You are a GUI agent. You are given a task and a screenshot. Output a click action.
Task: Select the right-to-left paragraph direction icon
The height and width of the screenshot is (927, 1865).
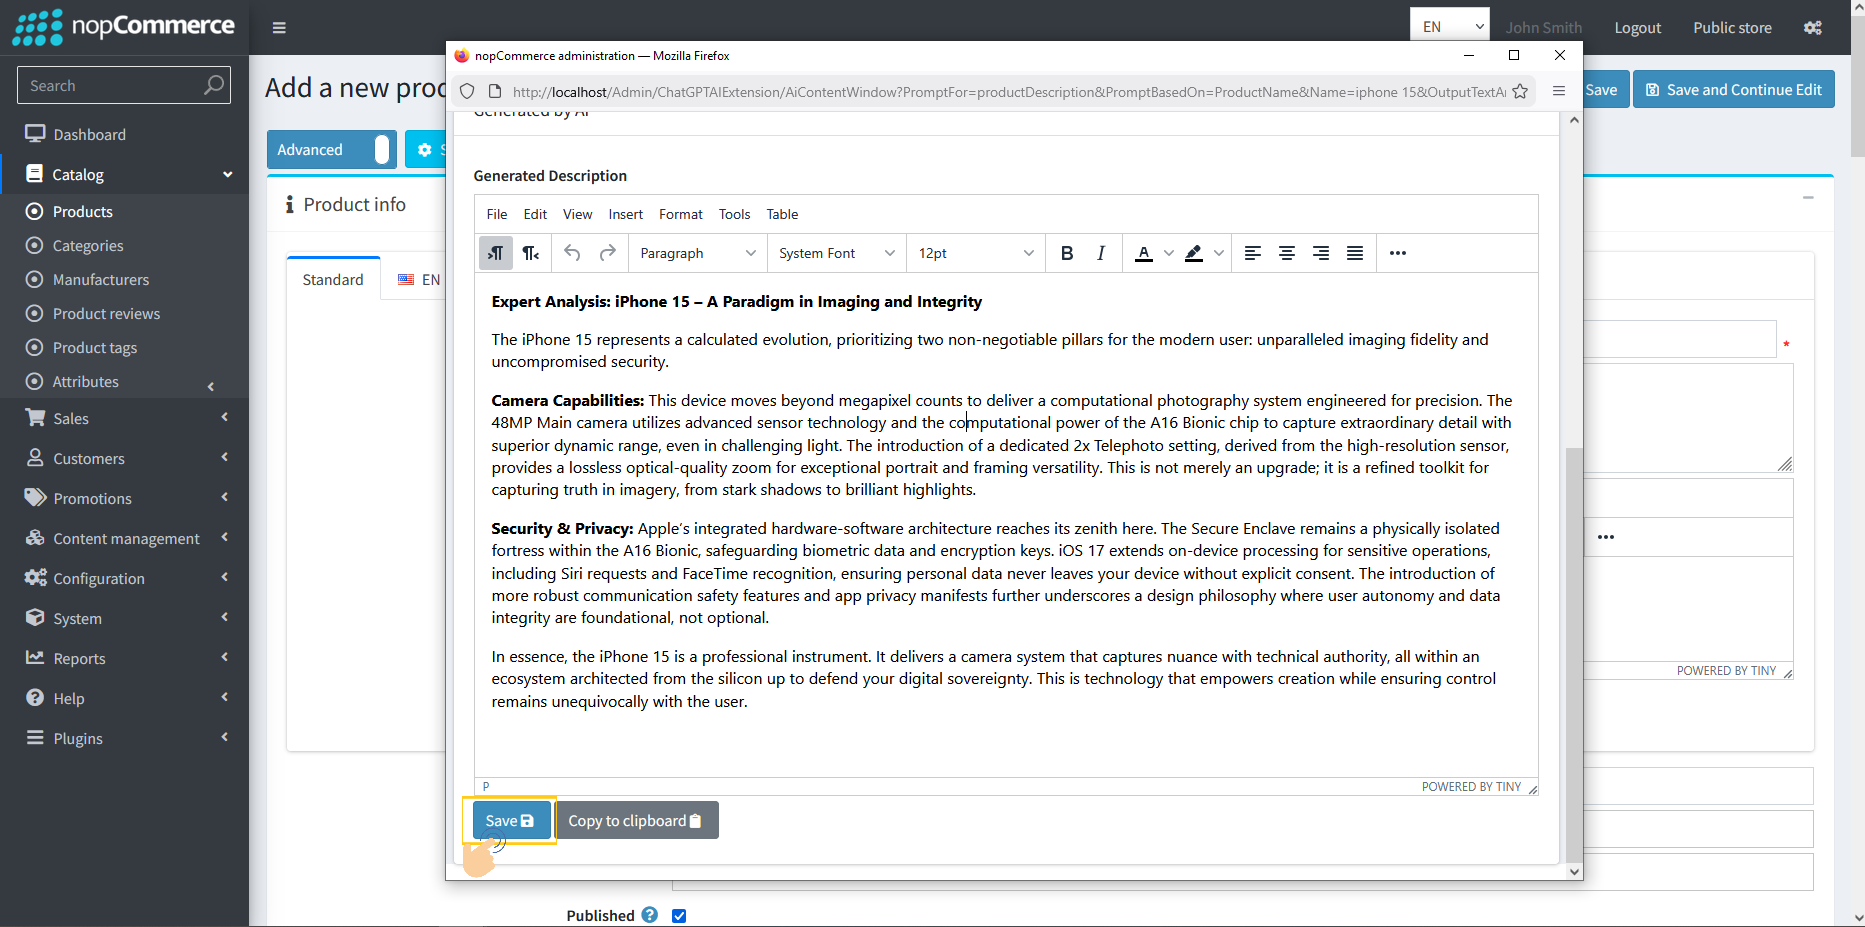pyautogui.click(x=531, y=253)
